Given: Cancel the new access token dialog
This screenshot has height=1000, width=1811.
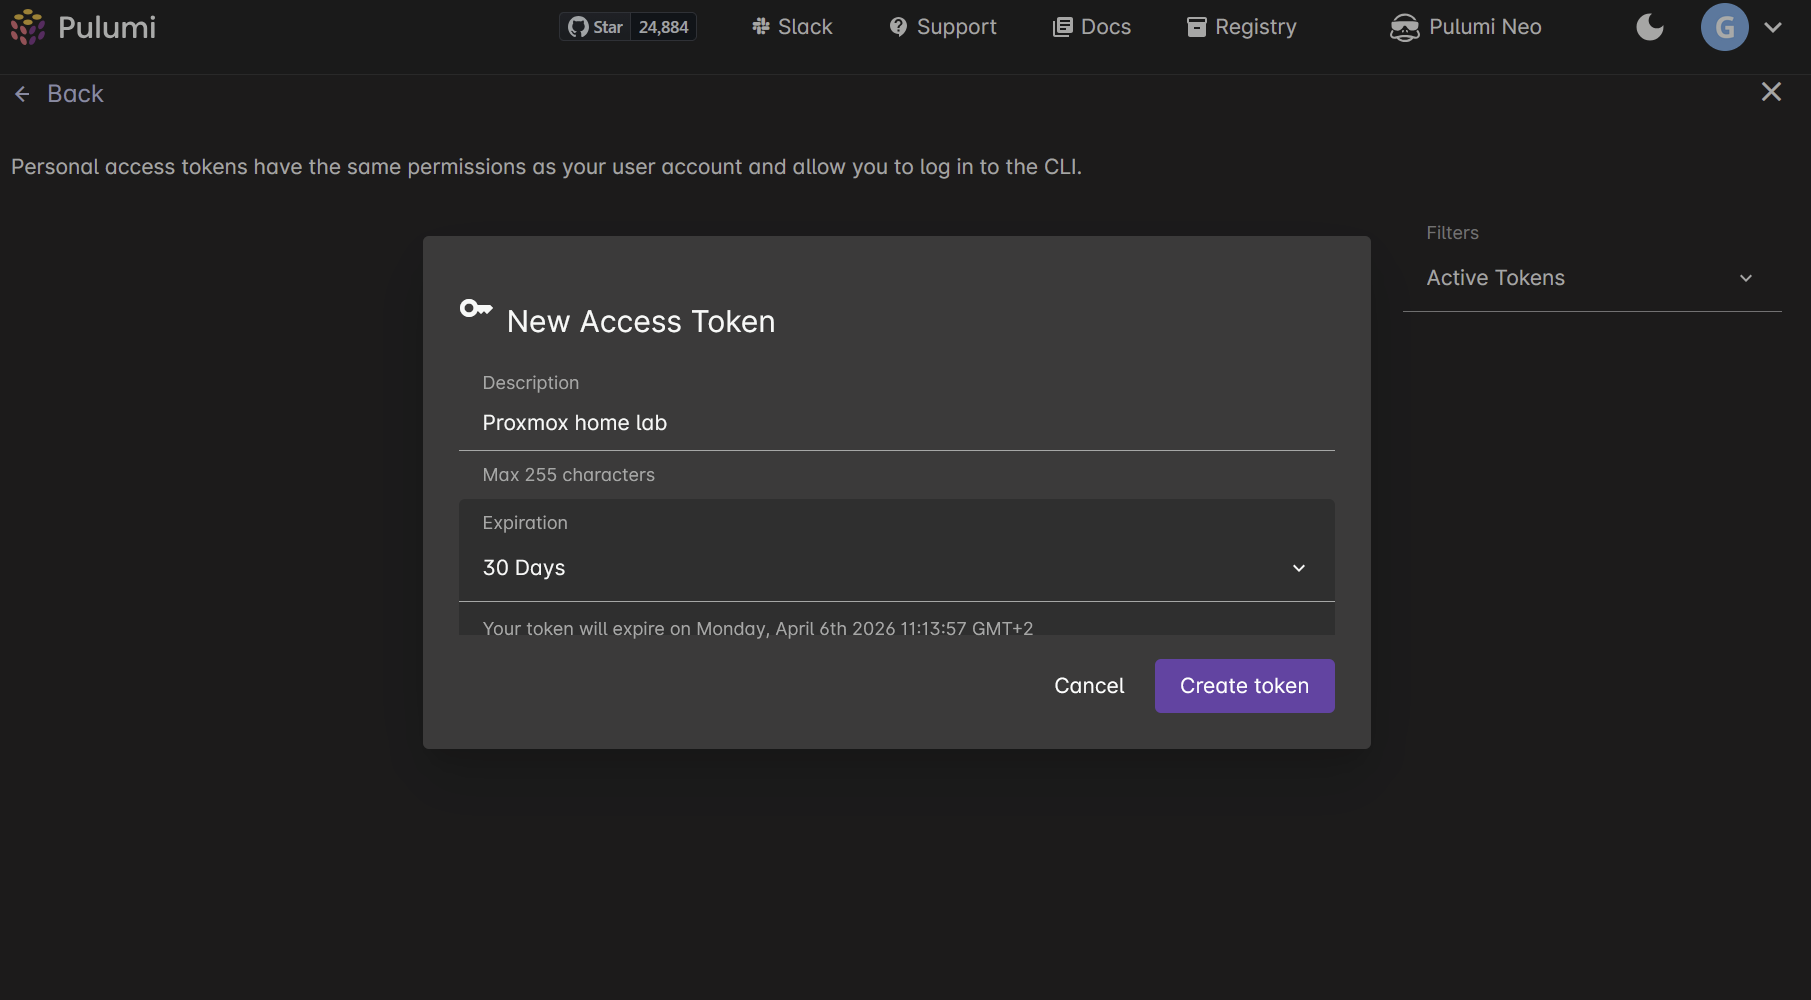Looking at the screenshot, I should point(1089,686).
